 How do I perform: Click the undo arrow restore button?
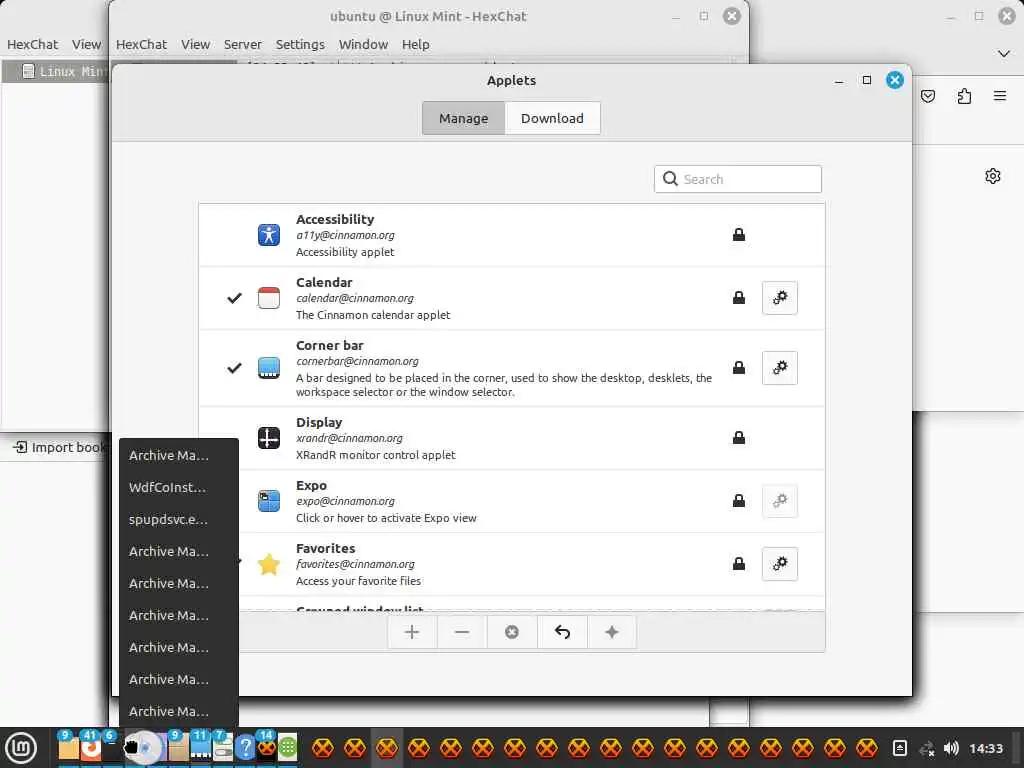(x=562, y=632)
